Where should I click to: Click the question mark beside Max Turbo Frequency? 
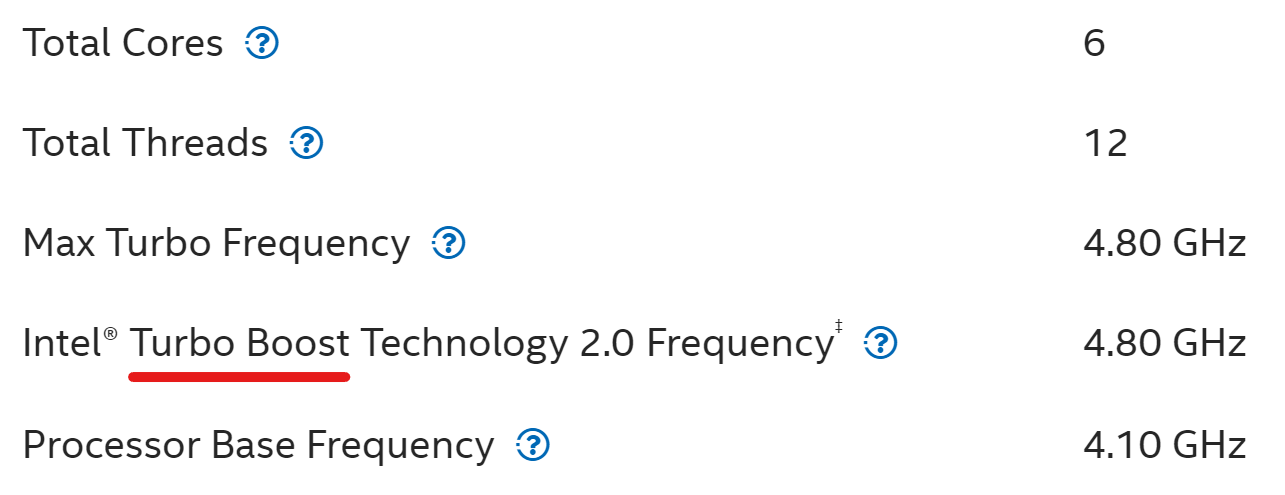pos(449,243)
